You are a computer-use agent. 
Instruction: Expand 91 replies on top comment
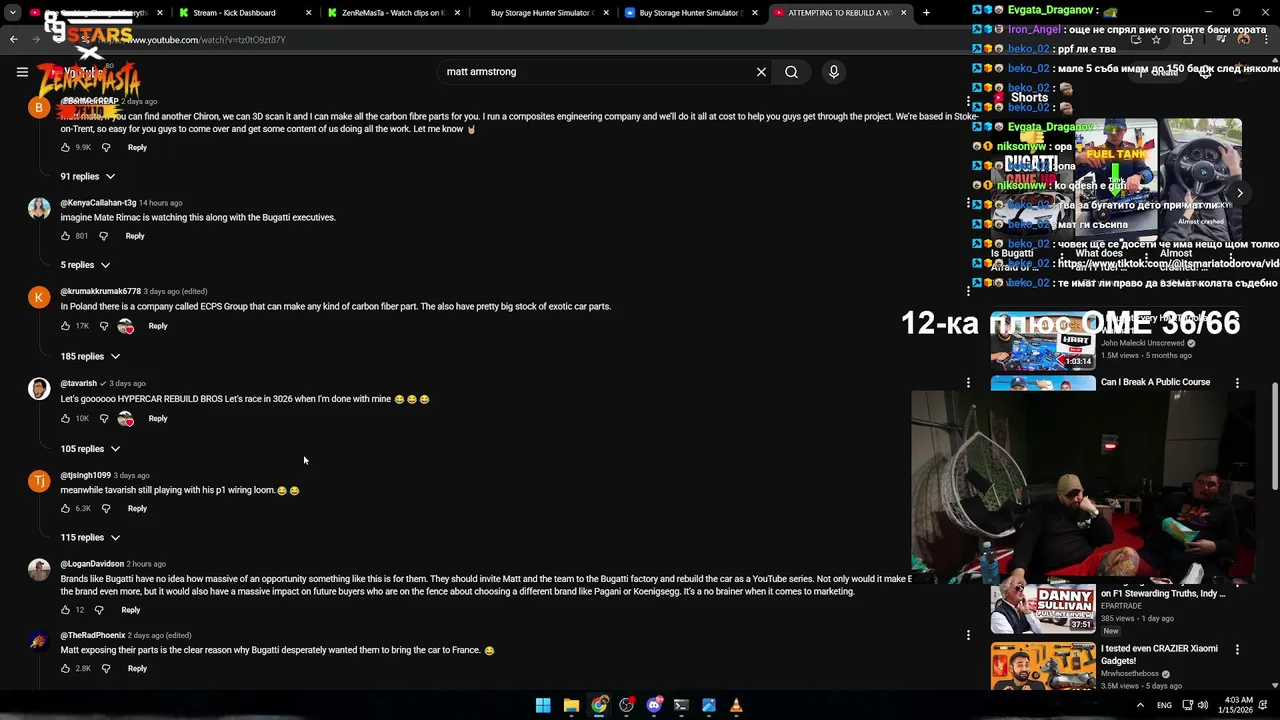[x=88, y=177]
